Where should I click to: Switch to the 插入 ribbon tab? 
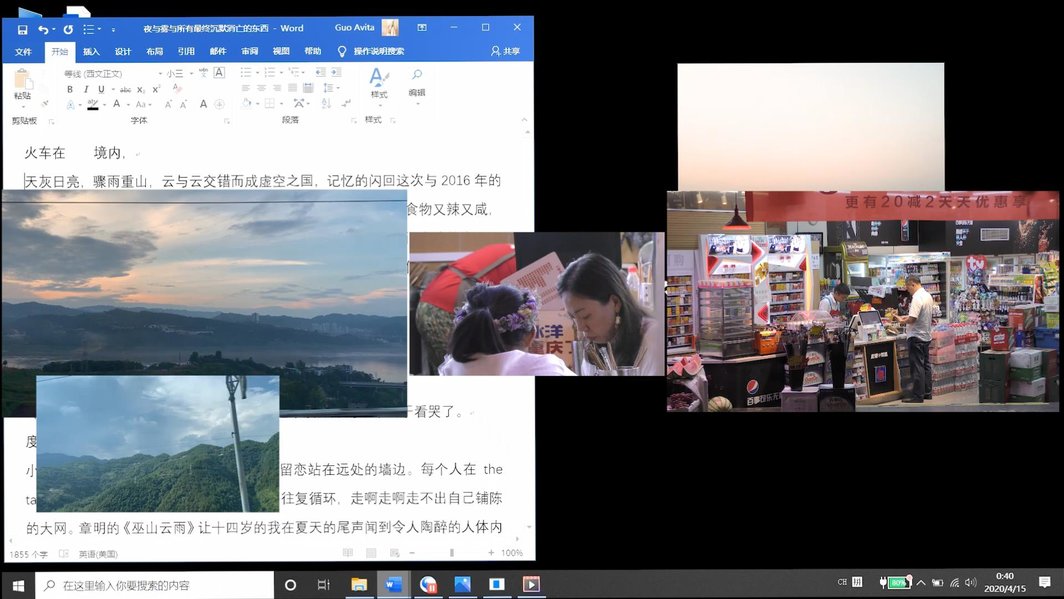tap(91, 51)
